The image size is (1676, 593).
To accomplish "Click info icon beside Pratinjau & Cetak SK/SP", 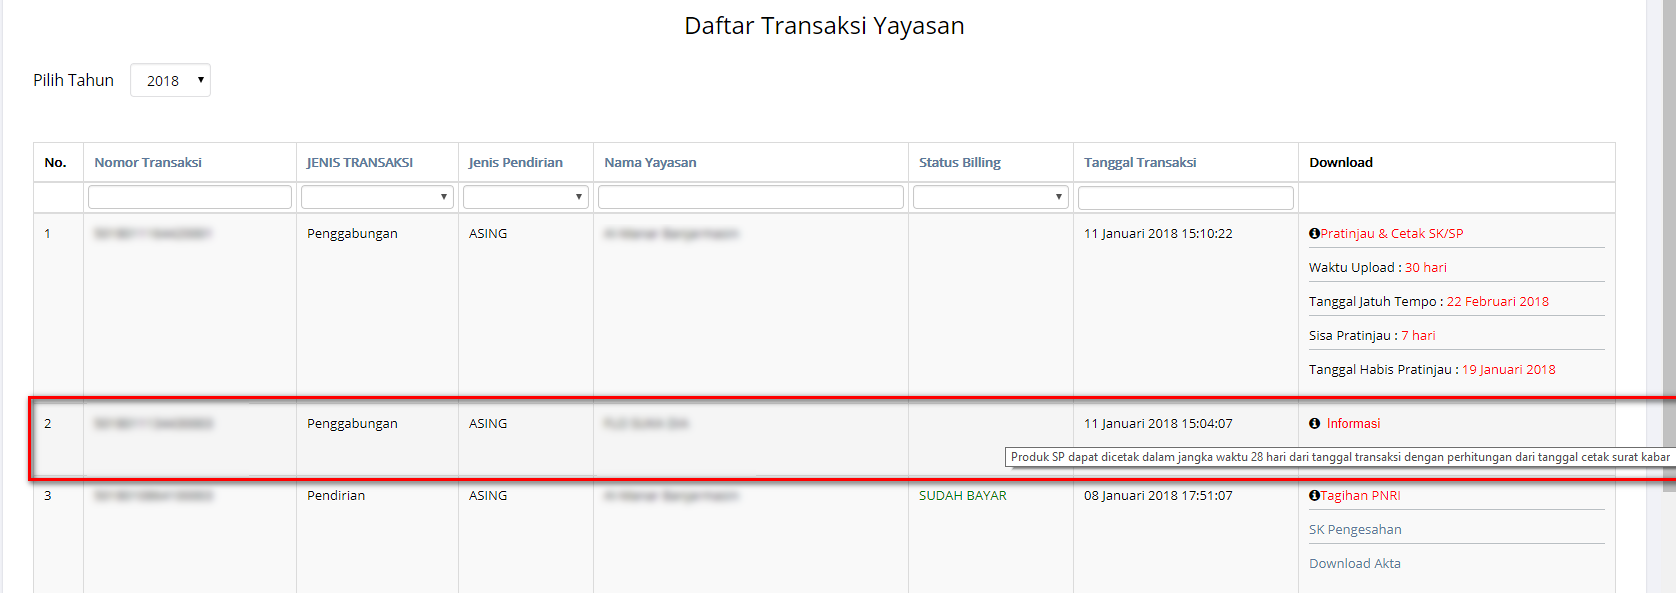I will pyautogui.click(x=1314, y=234).
